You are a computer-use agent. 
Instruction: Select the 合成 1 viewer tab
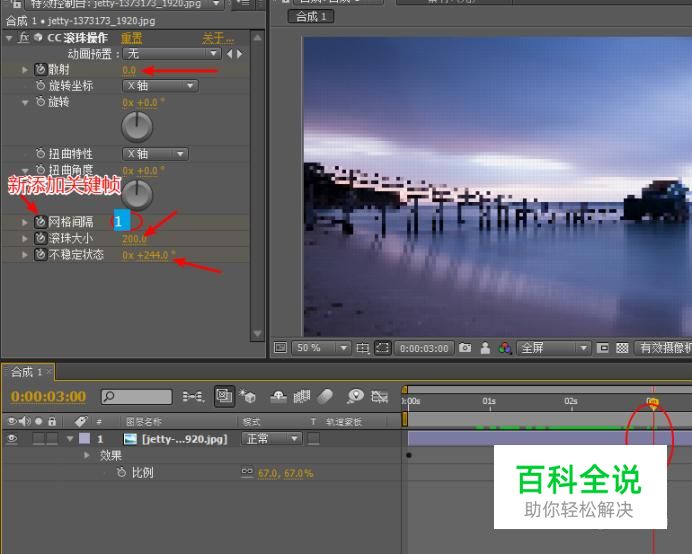click(x=311, y=16)
